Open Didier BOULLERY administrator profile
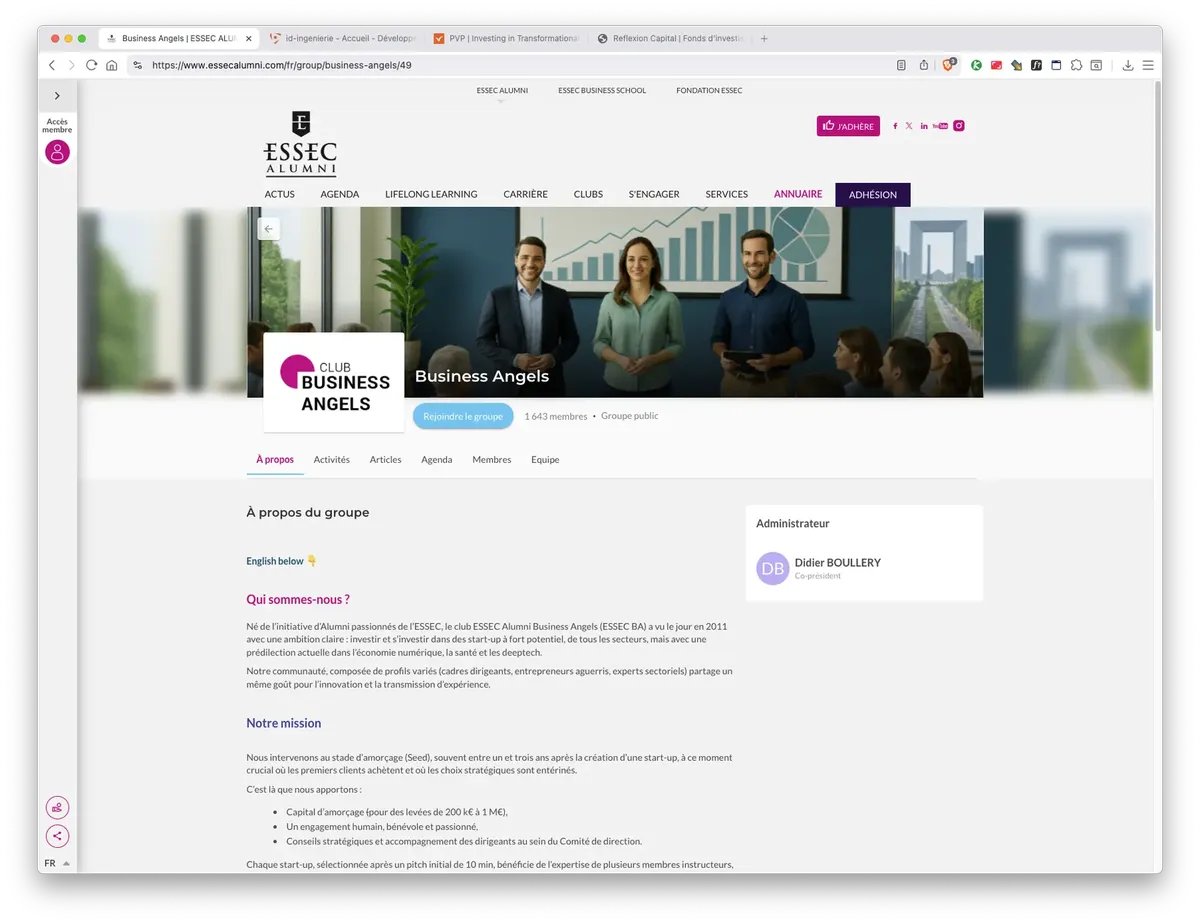The width and height of the screenshot is (1200, 923). tap(838, 563)
